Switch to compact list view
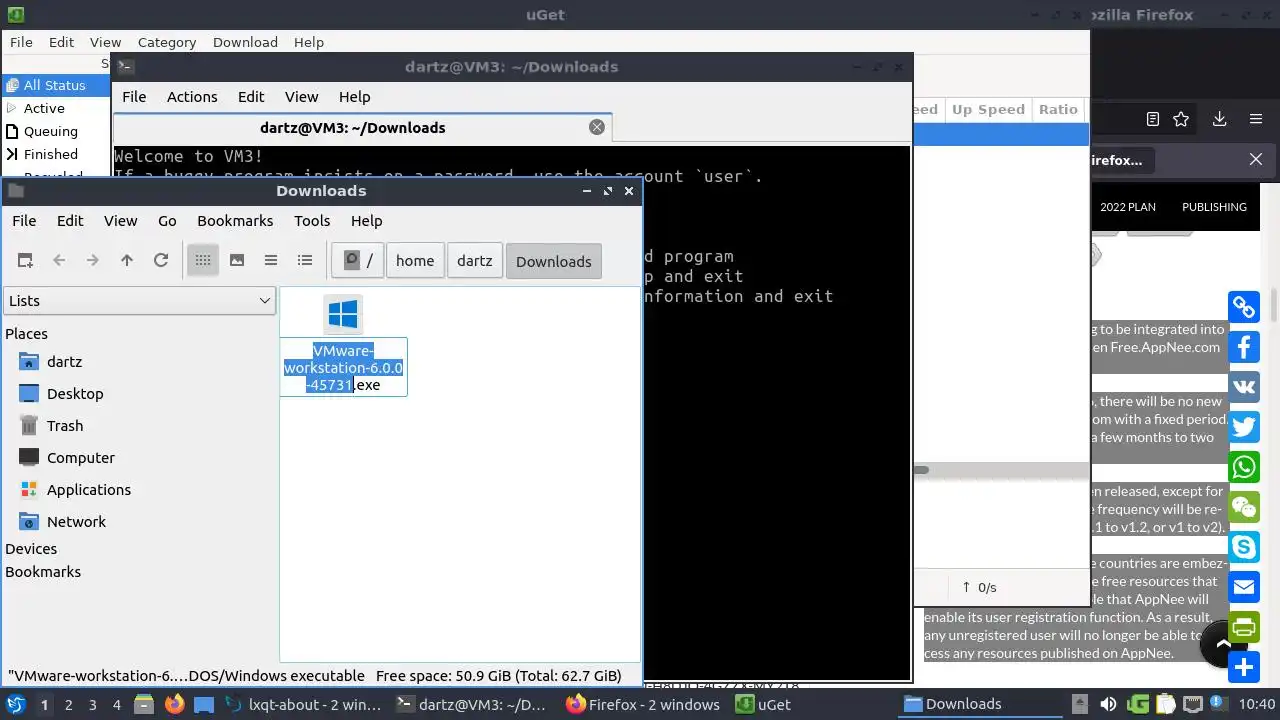 [x=271, y=260]
